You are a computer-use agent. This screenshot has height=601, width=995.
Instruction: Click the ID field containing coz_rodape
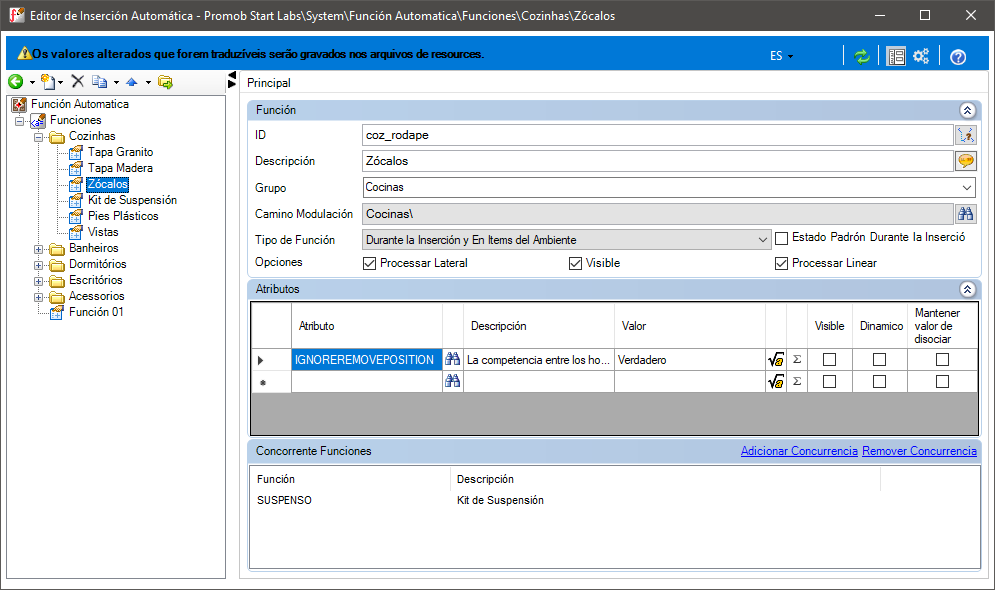pyautogui.click(x=658, y=135)
